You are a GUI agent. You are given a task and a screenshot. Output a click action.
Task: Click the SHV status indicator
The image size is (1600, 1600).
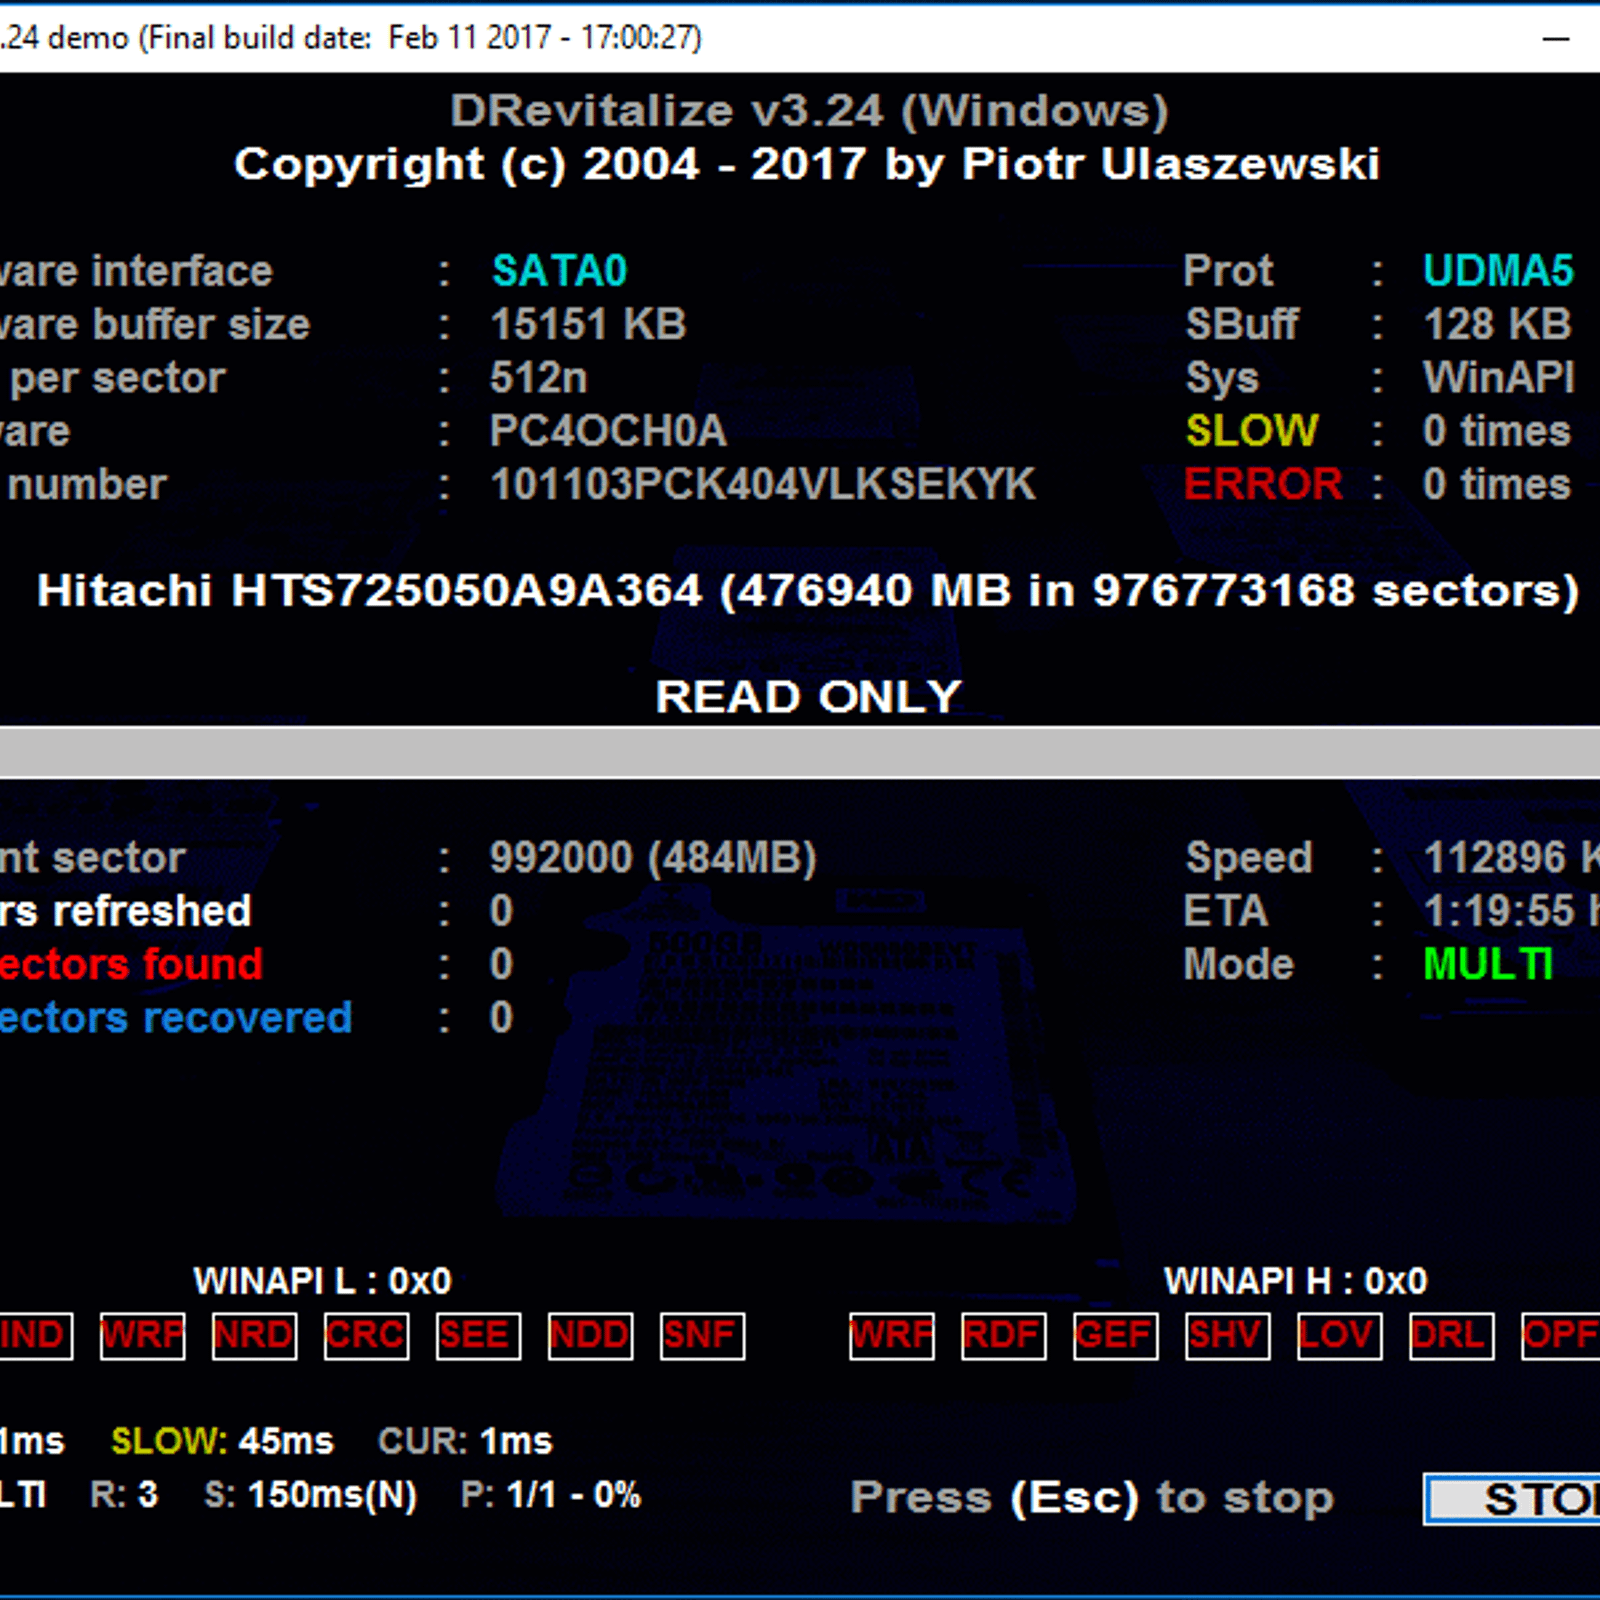tap(1228, 1336)
